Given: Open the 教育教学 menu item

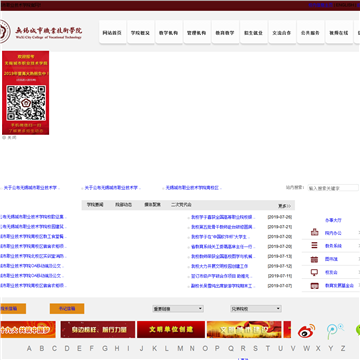Looking at the screenshot, I should tap(225, 33).
